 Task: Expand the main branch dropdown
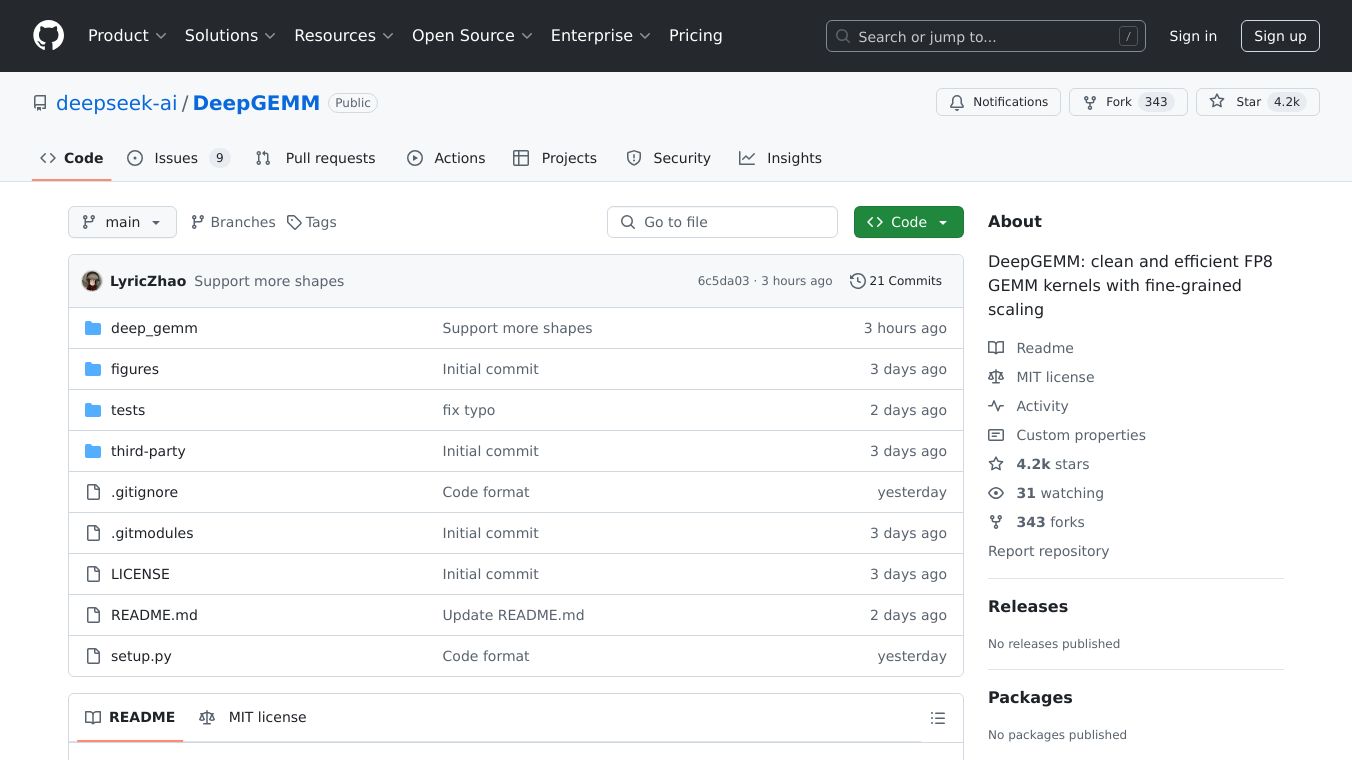(x=122, y=222)
